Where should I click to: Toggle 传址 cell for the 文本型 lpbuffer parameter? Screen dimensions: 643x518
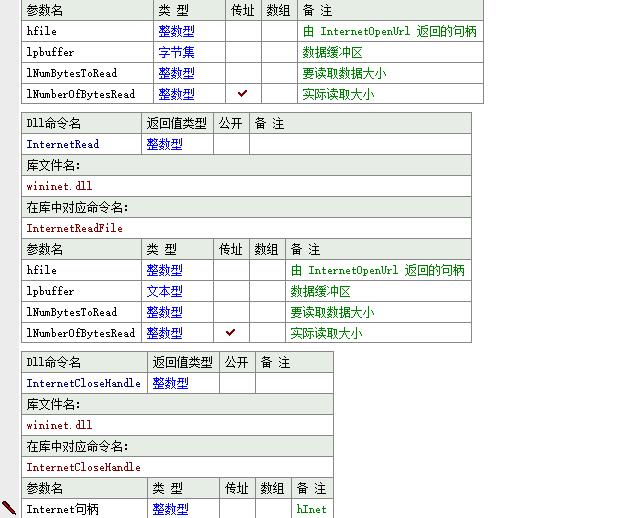(231, 291)
